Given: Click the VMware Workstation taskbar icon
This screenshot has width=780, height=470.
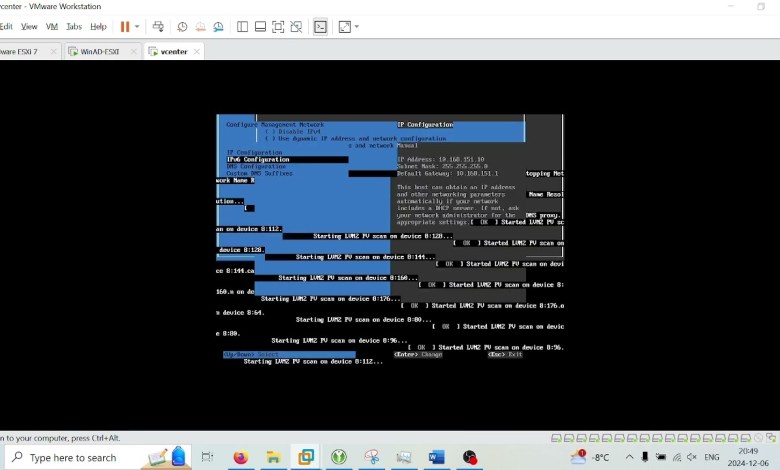Looking at the screenshot, I should coord(306,457).
